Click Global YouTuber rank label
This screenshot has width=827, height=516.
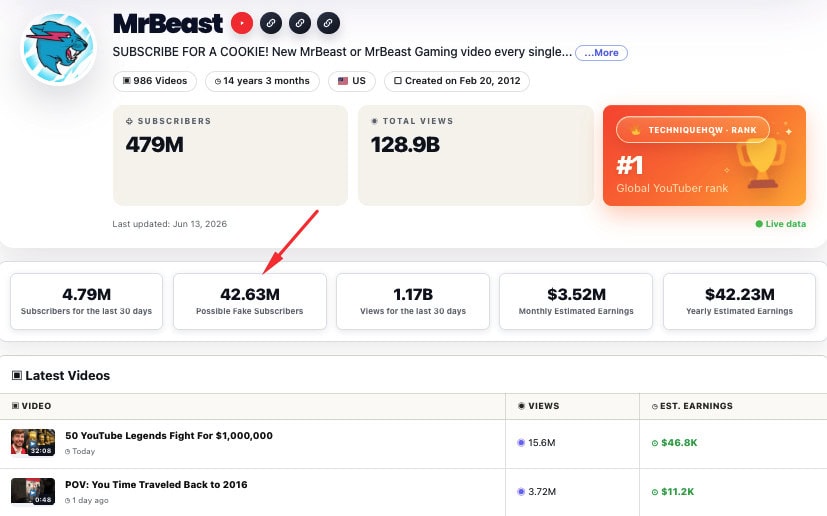pyautogui.click(x=672, y=188)
